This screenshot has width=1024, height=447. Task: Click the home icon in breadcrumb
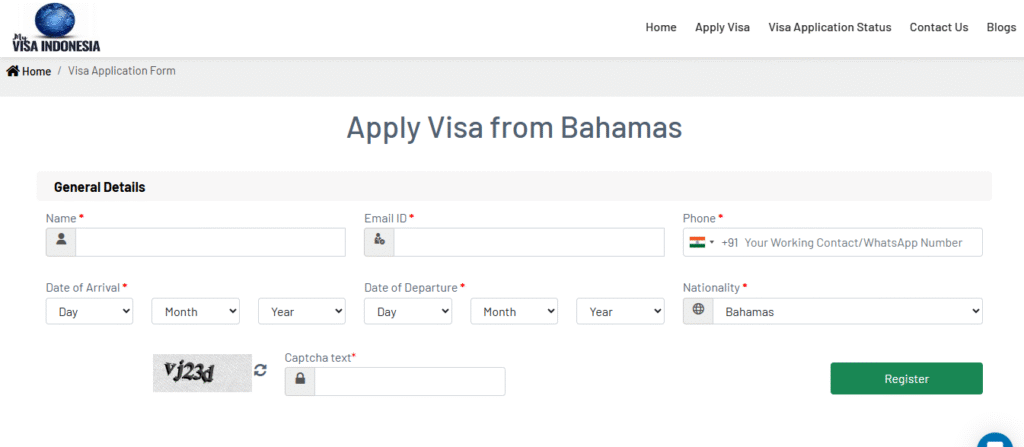click(x=13, y=71)
